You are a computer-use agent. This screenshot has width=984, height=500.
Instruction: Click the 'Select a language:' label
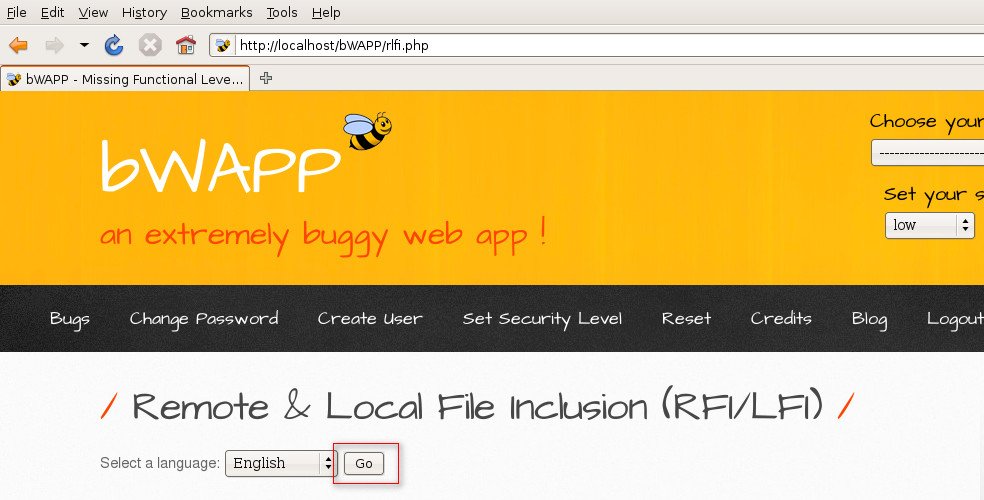click(x=160, y=463)
